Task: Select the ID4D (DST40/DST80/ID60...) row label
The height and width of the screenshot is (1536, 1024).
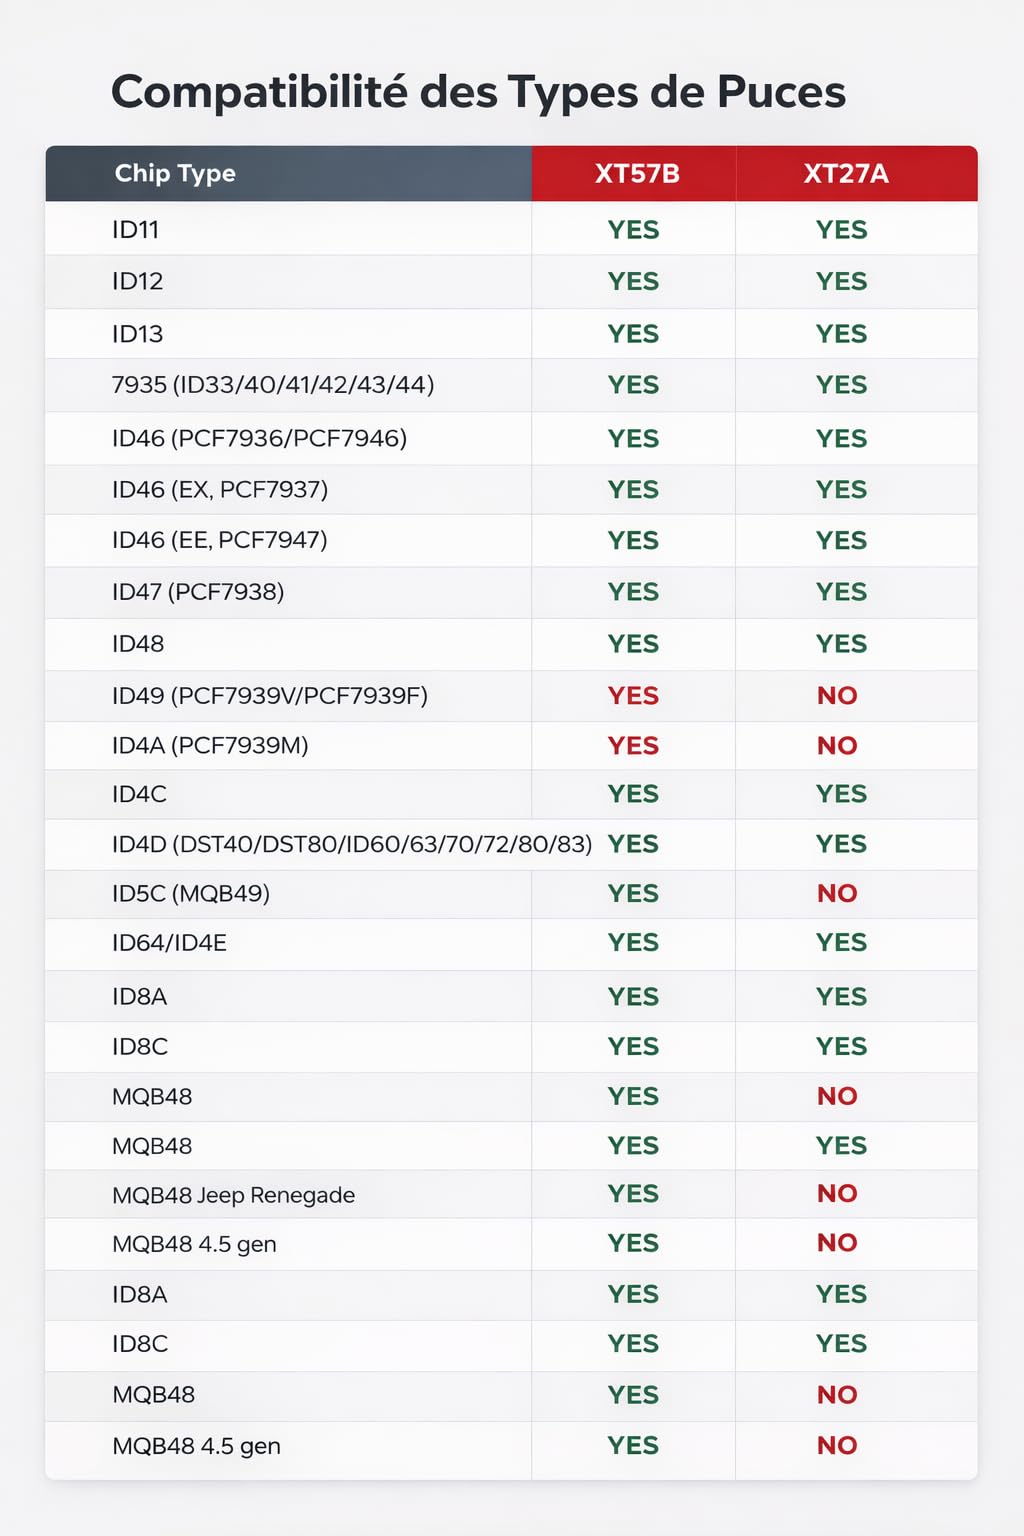Action: tap(352, 844)
